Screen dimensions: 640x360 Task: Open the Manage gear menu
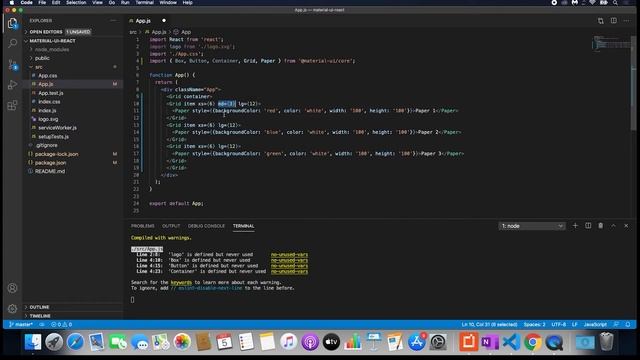(x=12, y=309)
